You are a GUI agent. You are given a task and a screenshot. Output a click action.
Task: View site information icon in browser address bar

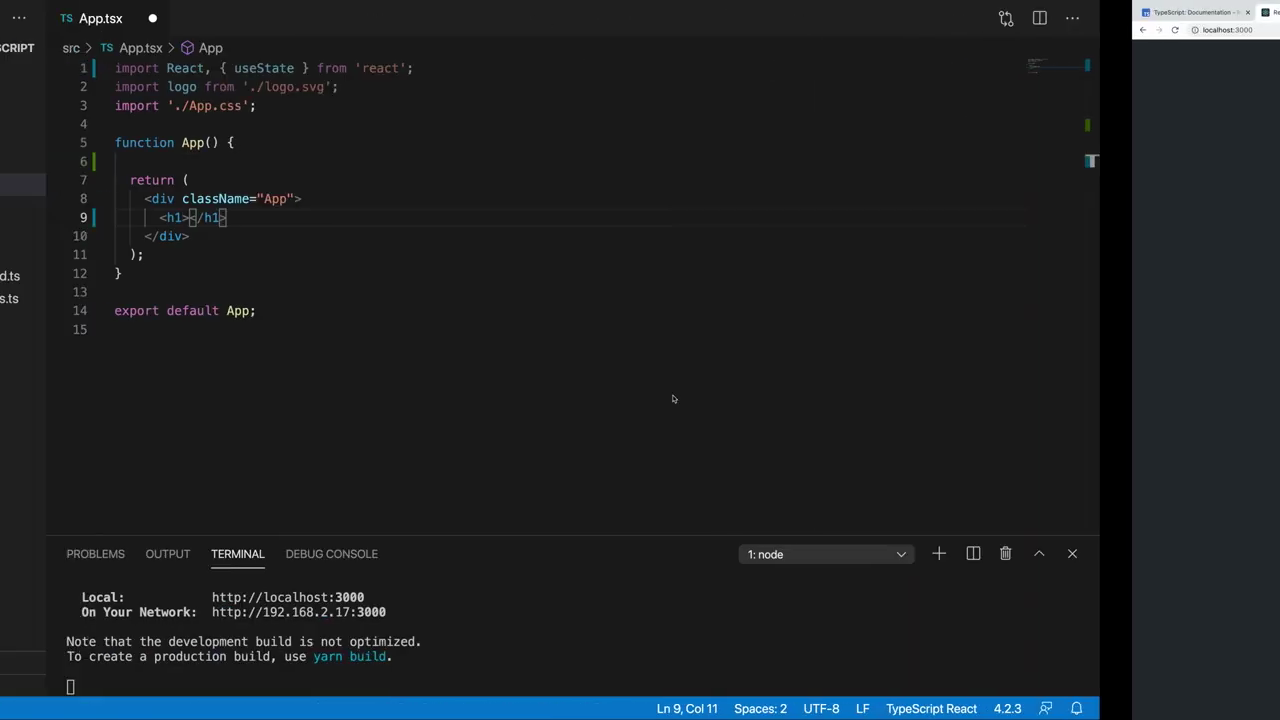pyautogui.click(x=1195, y=30)
